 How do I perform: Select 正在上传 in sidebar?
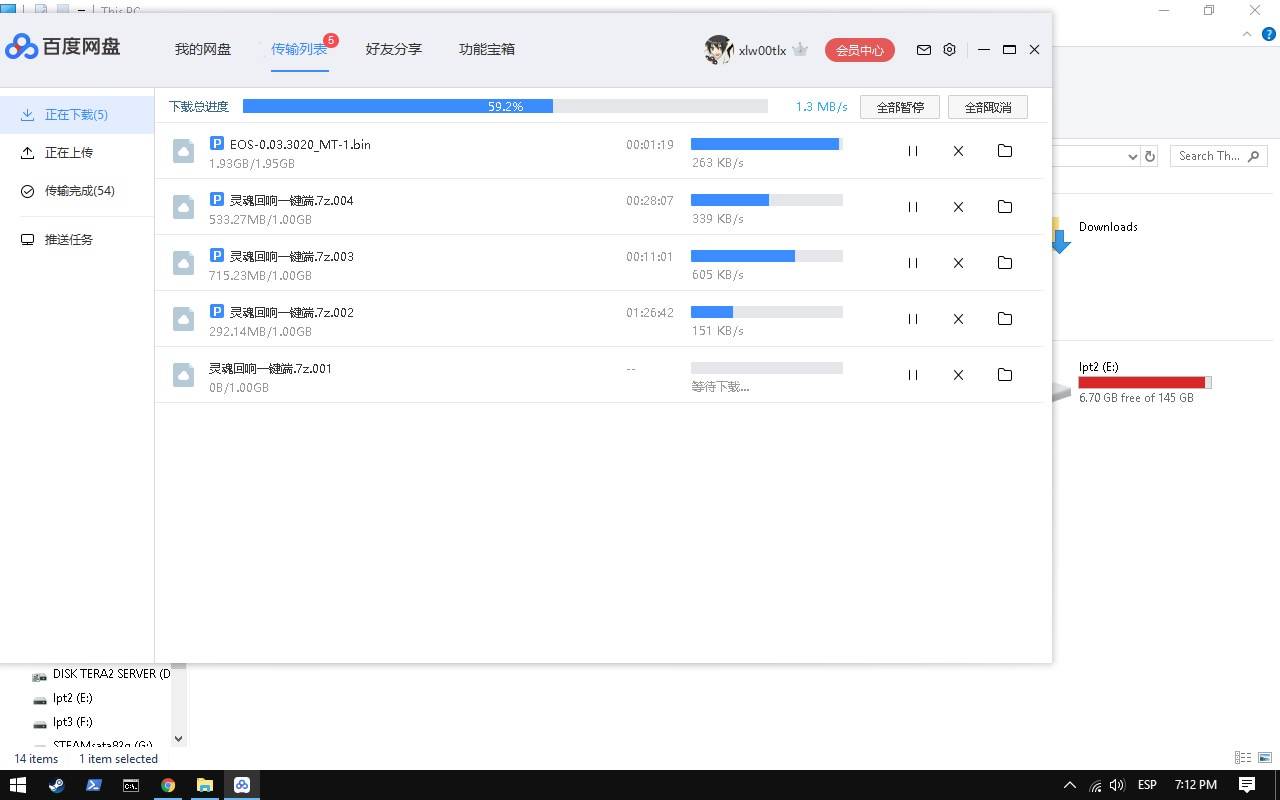(x=77, y=153)
